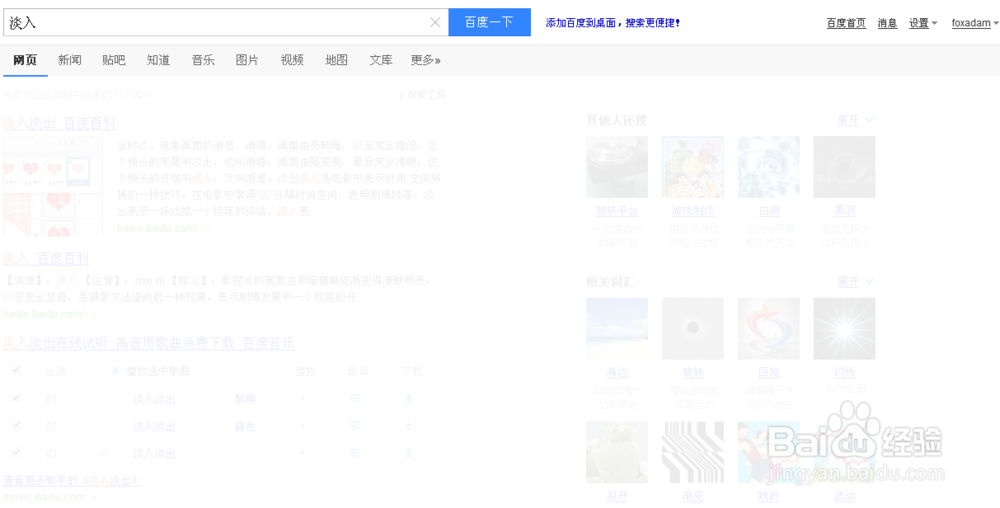Open 查看更多歌手的《淡入淡出》 link
This screenshot has height=508, width=1000.
pyautogui.click(x=73, y=480)
